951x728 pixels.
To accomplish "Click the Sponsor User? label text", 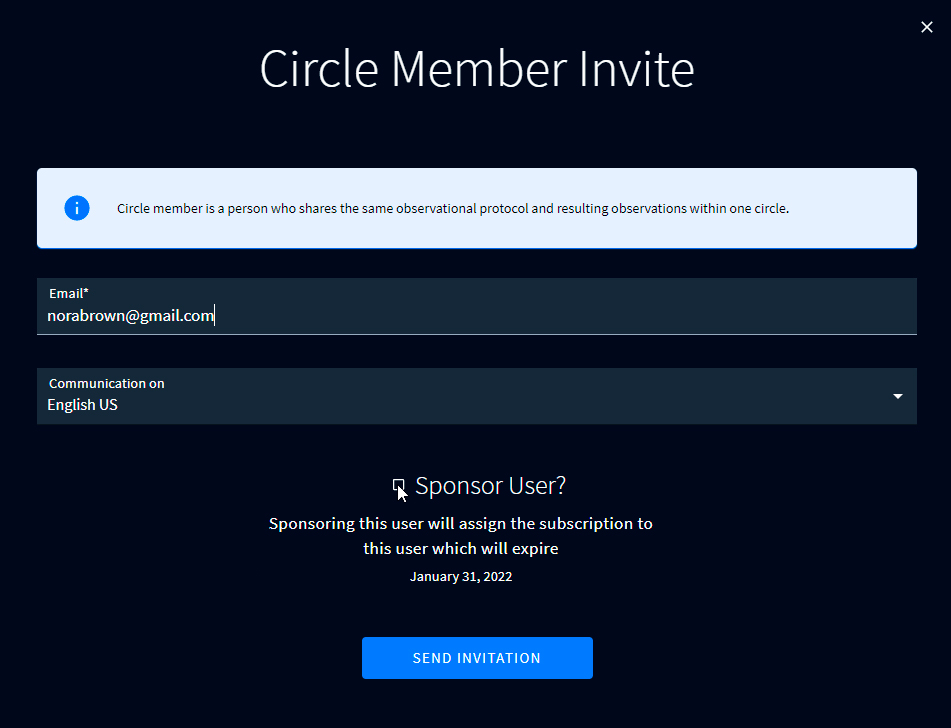I will (x=490, y=486).
